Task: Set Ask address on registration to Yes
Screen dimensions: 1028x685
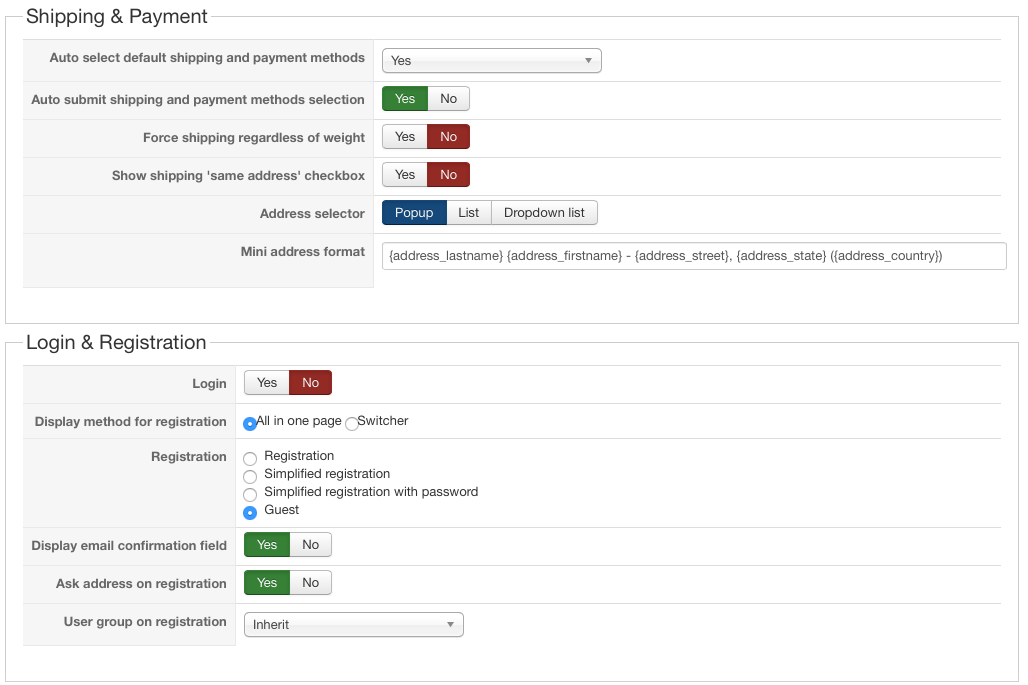Action: (x=266, y=583)
